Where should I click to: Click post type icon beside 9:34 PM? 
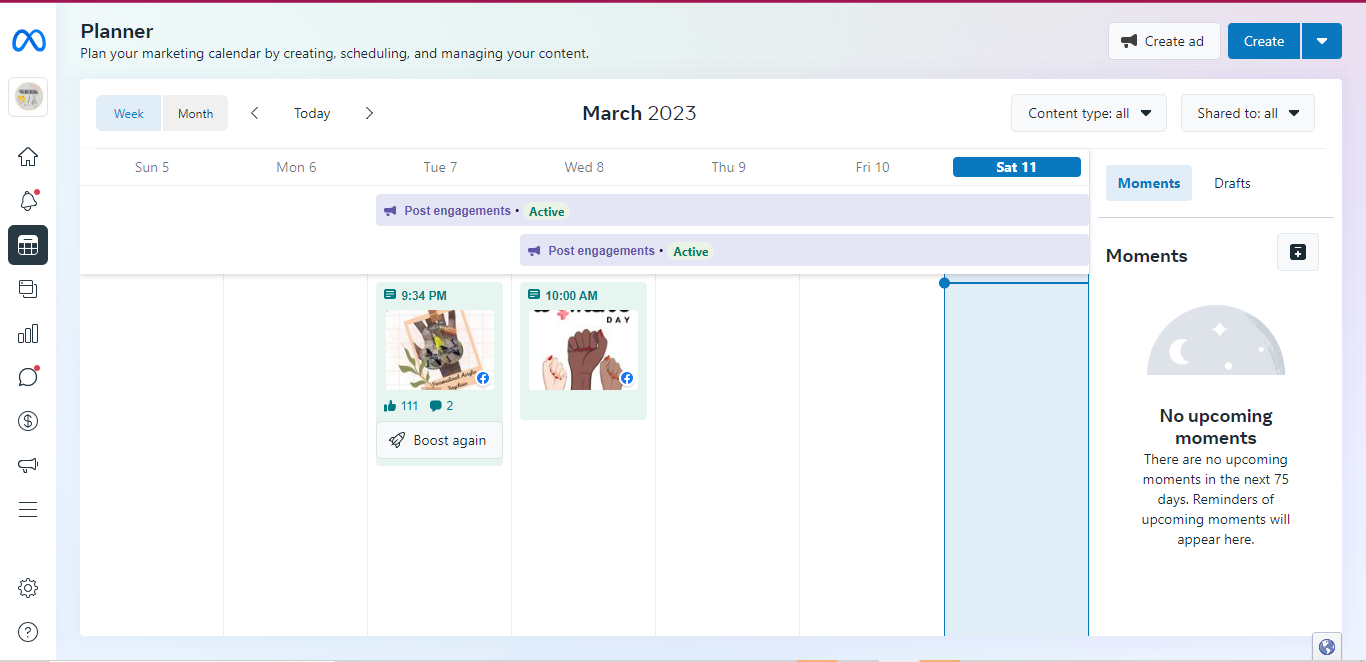click(x=390, y=295)
